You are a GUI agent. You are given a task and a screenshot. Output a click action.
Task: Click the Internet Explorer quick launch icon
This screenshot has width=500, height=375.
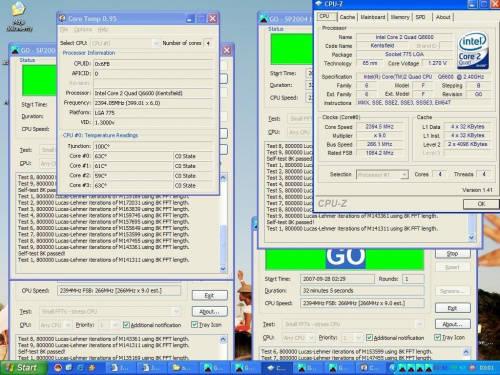point(80,368)
